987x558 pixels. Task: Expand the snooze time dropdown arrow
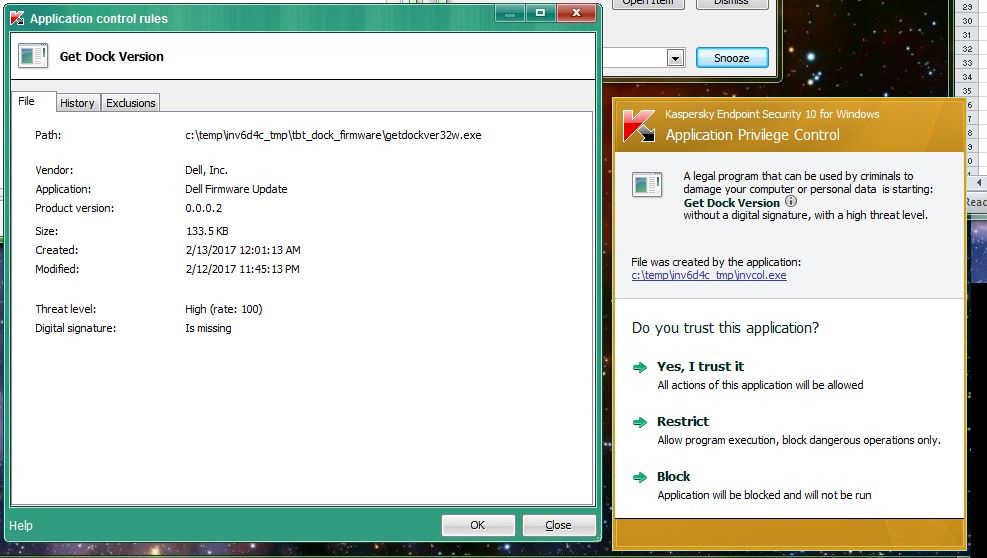pos(675,58)
